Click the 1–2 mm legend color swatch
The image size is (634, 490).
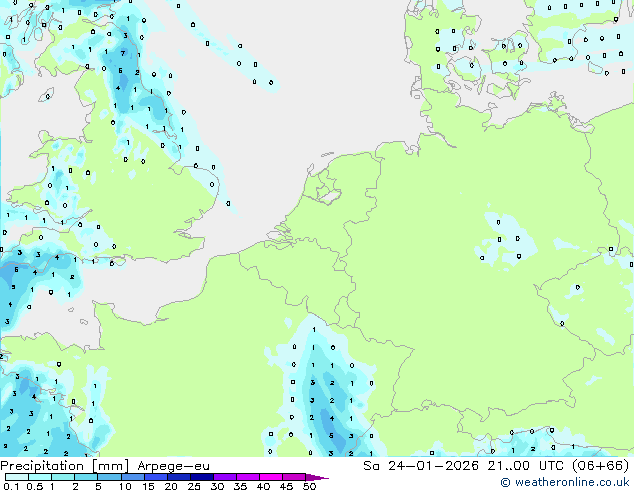click(63, 477)
